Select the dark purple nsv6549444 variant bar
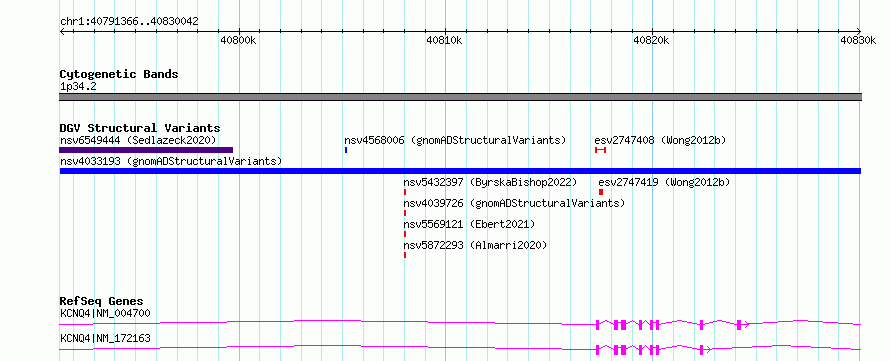 146,150
